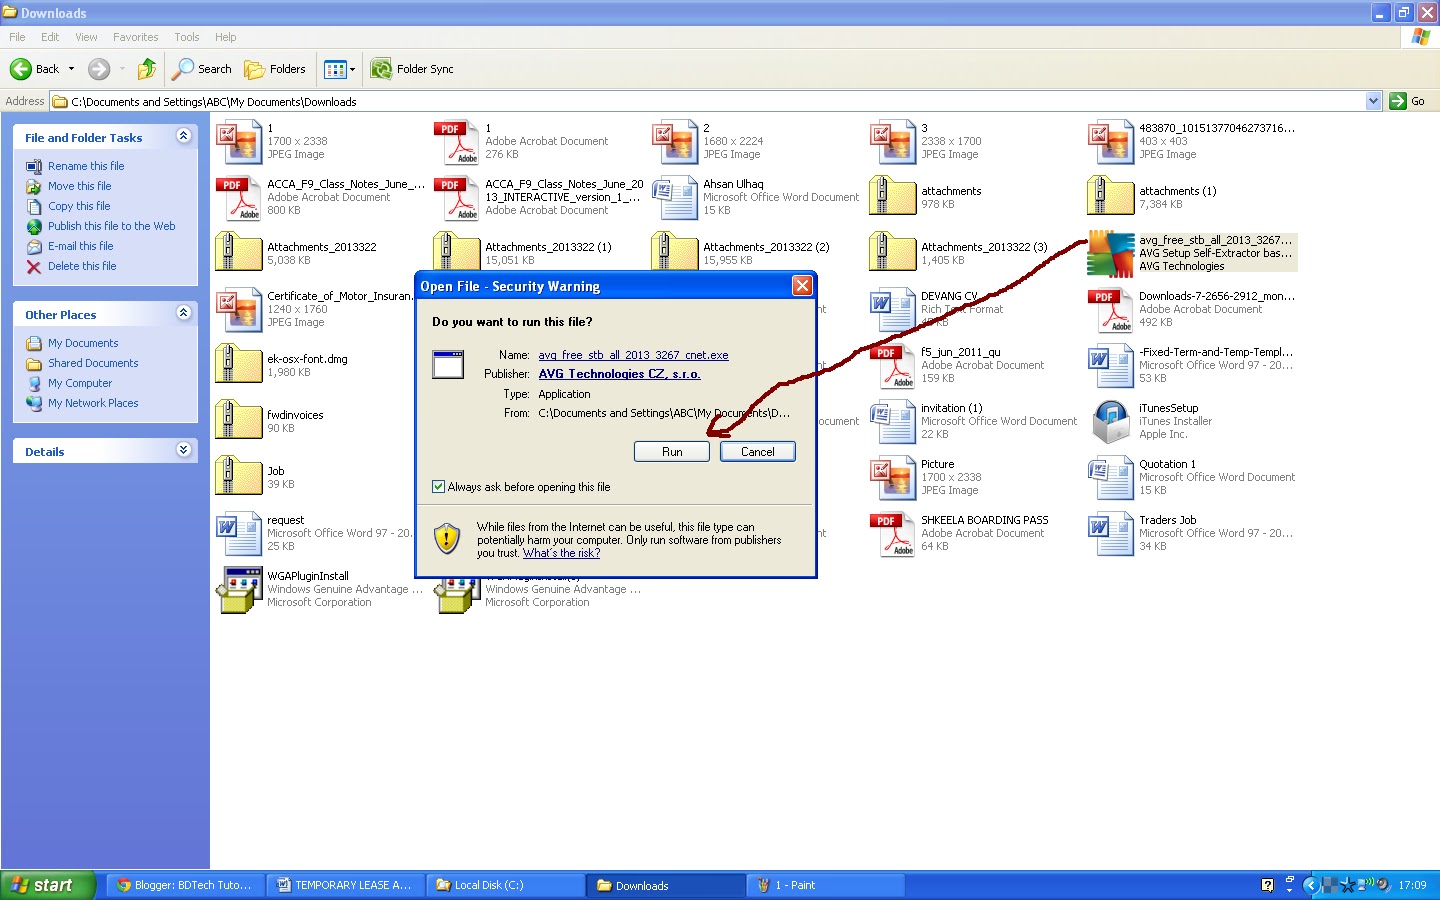This screenshot has height=900, width=1440.
Task: Click the address bar path field
Action: click(708, 101)
